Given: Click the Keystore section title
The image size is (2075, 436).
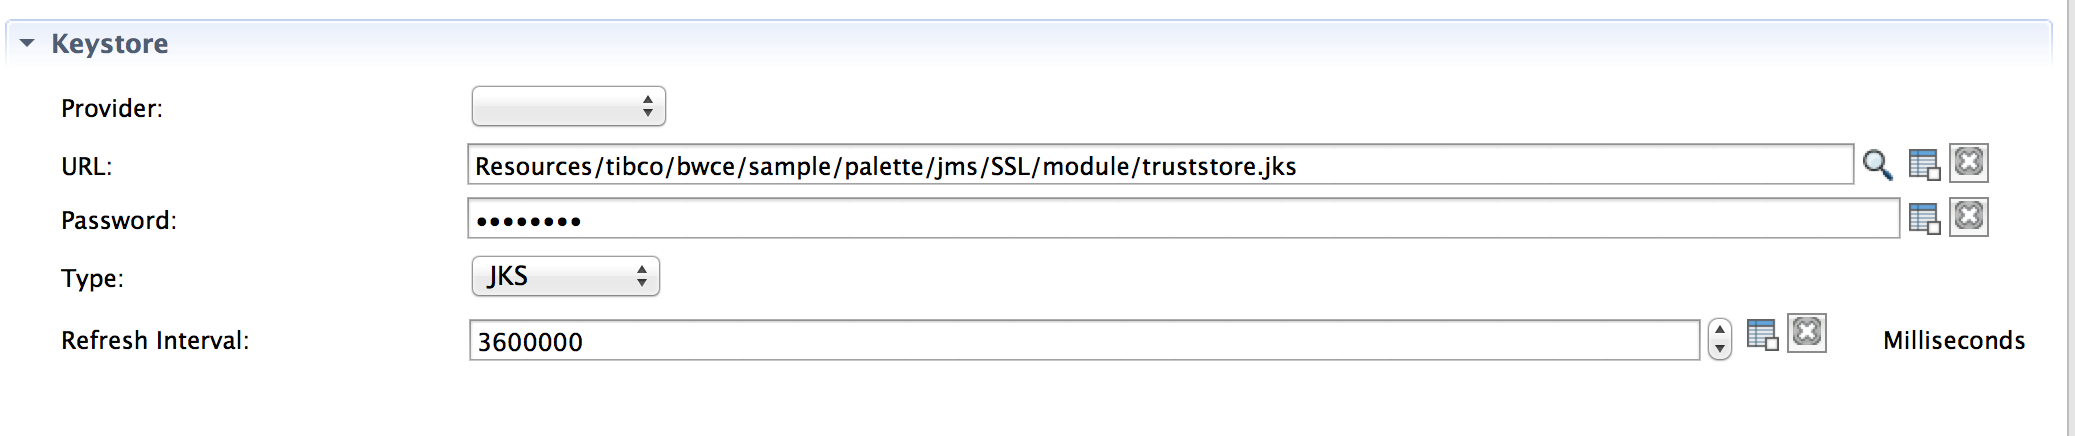Looking at the screenshot, I should point(110,44).
